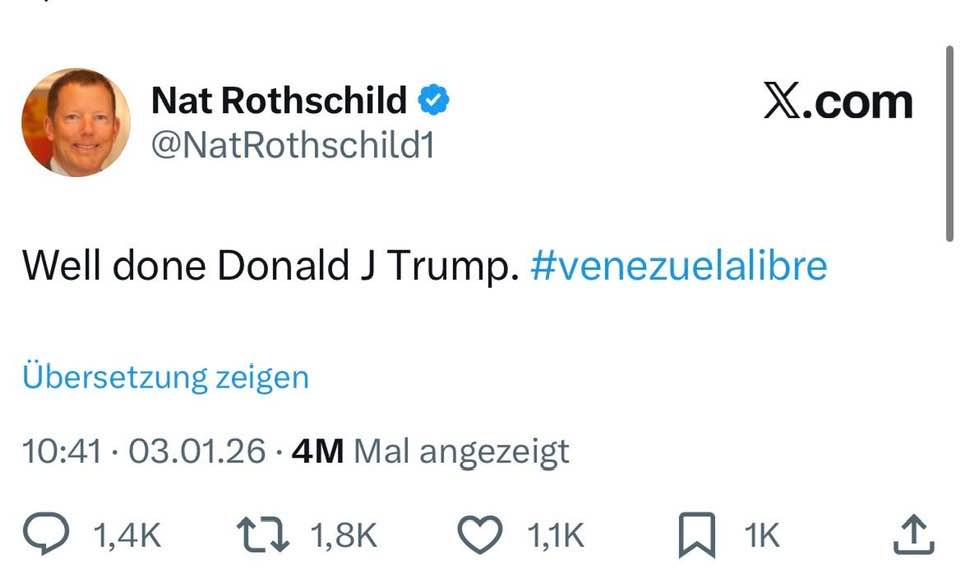The height and width of the screenshot is (581, 960).
Task: Click the 1,1K likes count
Action: tap(554, 536)
